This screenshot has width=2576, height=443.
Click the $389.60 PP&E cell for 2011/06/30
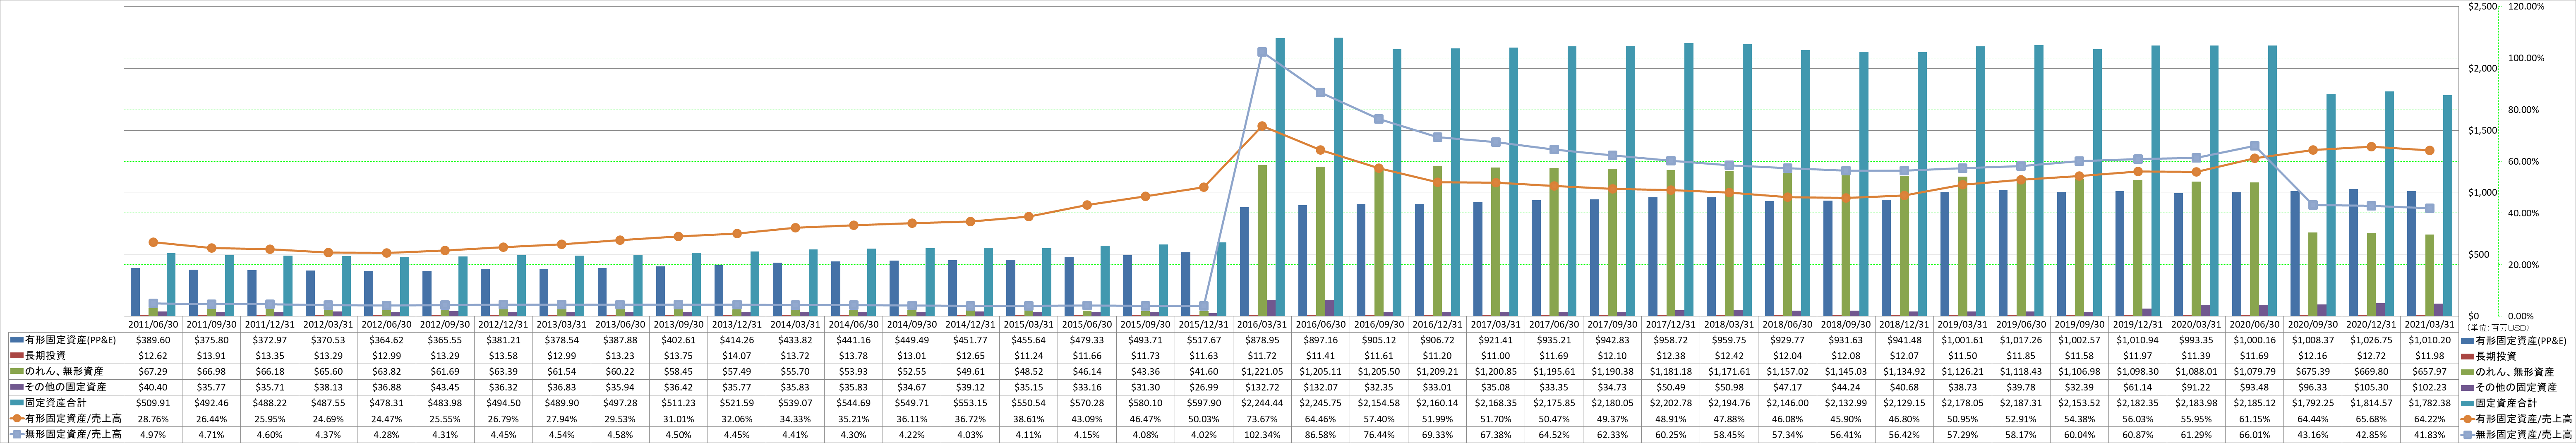pos(153,340)
